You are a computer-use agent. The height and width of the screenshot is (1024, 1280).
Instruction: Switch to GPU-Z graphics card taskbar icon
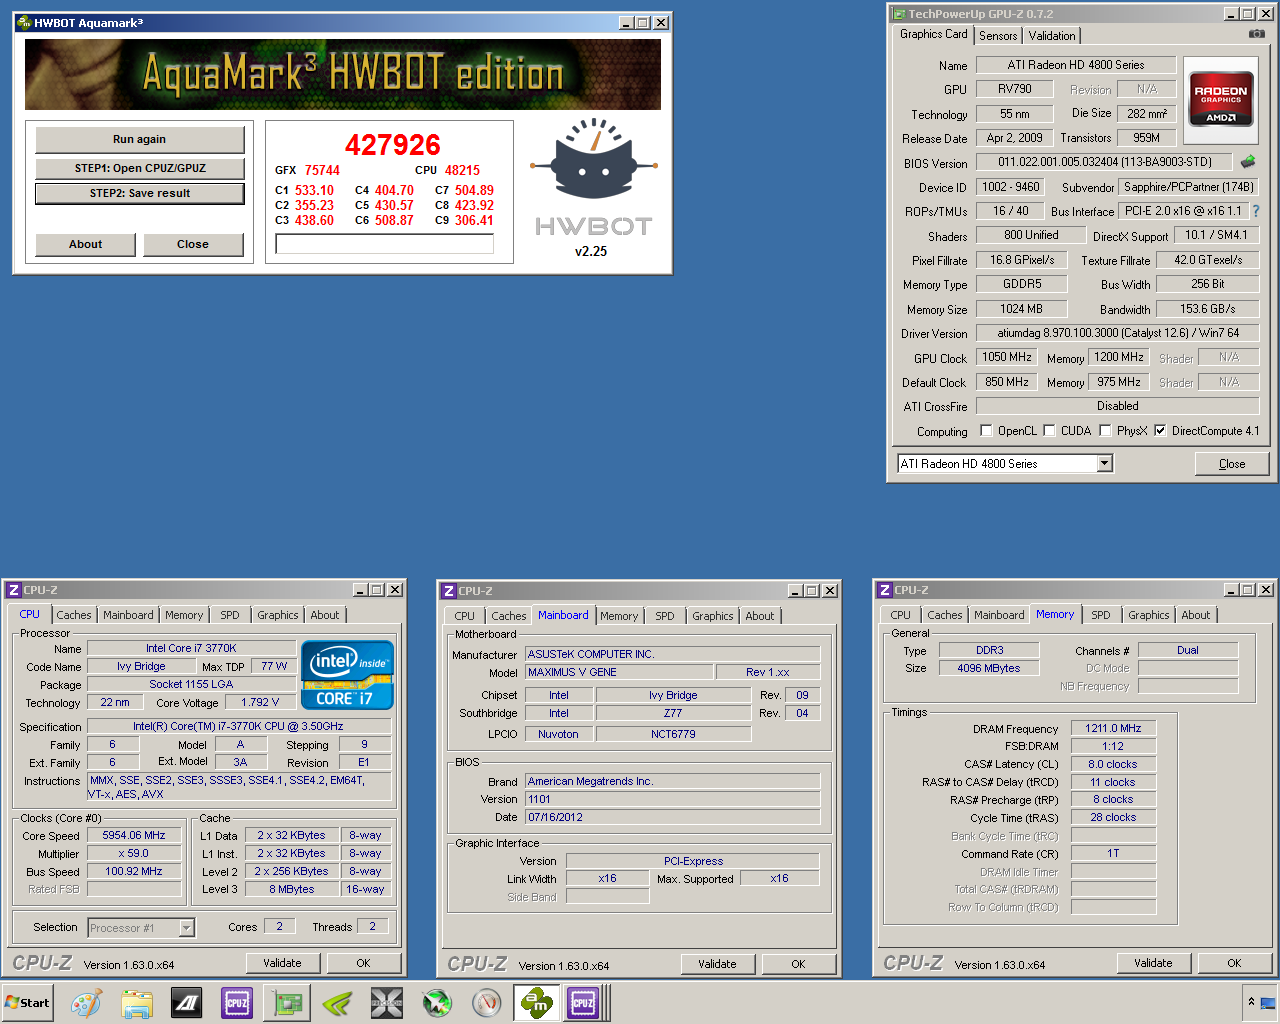click(x=287, y=1003)
